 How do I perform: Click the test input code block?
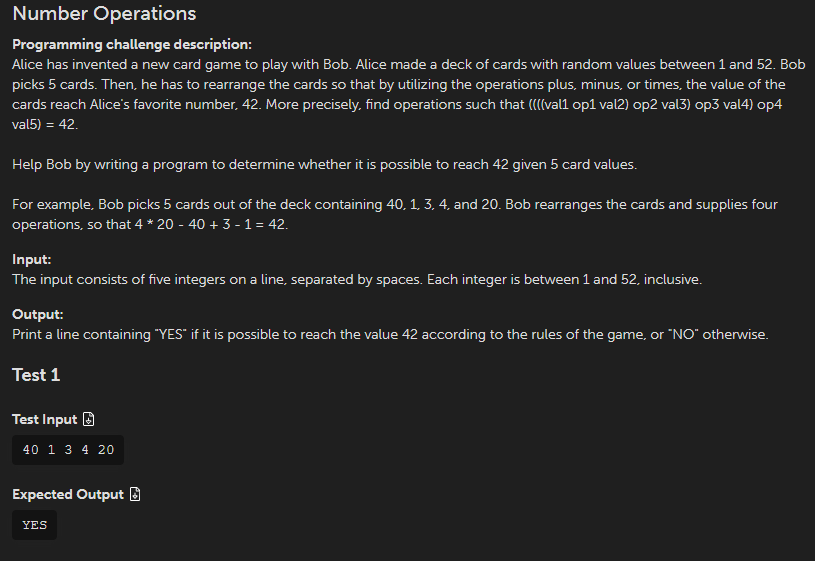point(68,450)
